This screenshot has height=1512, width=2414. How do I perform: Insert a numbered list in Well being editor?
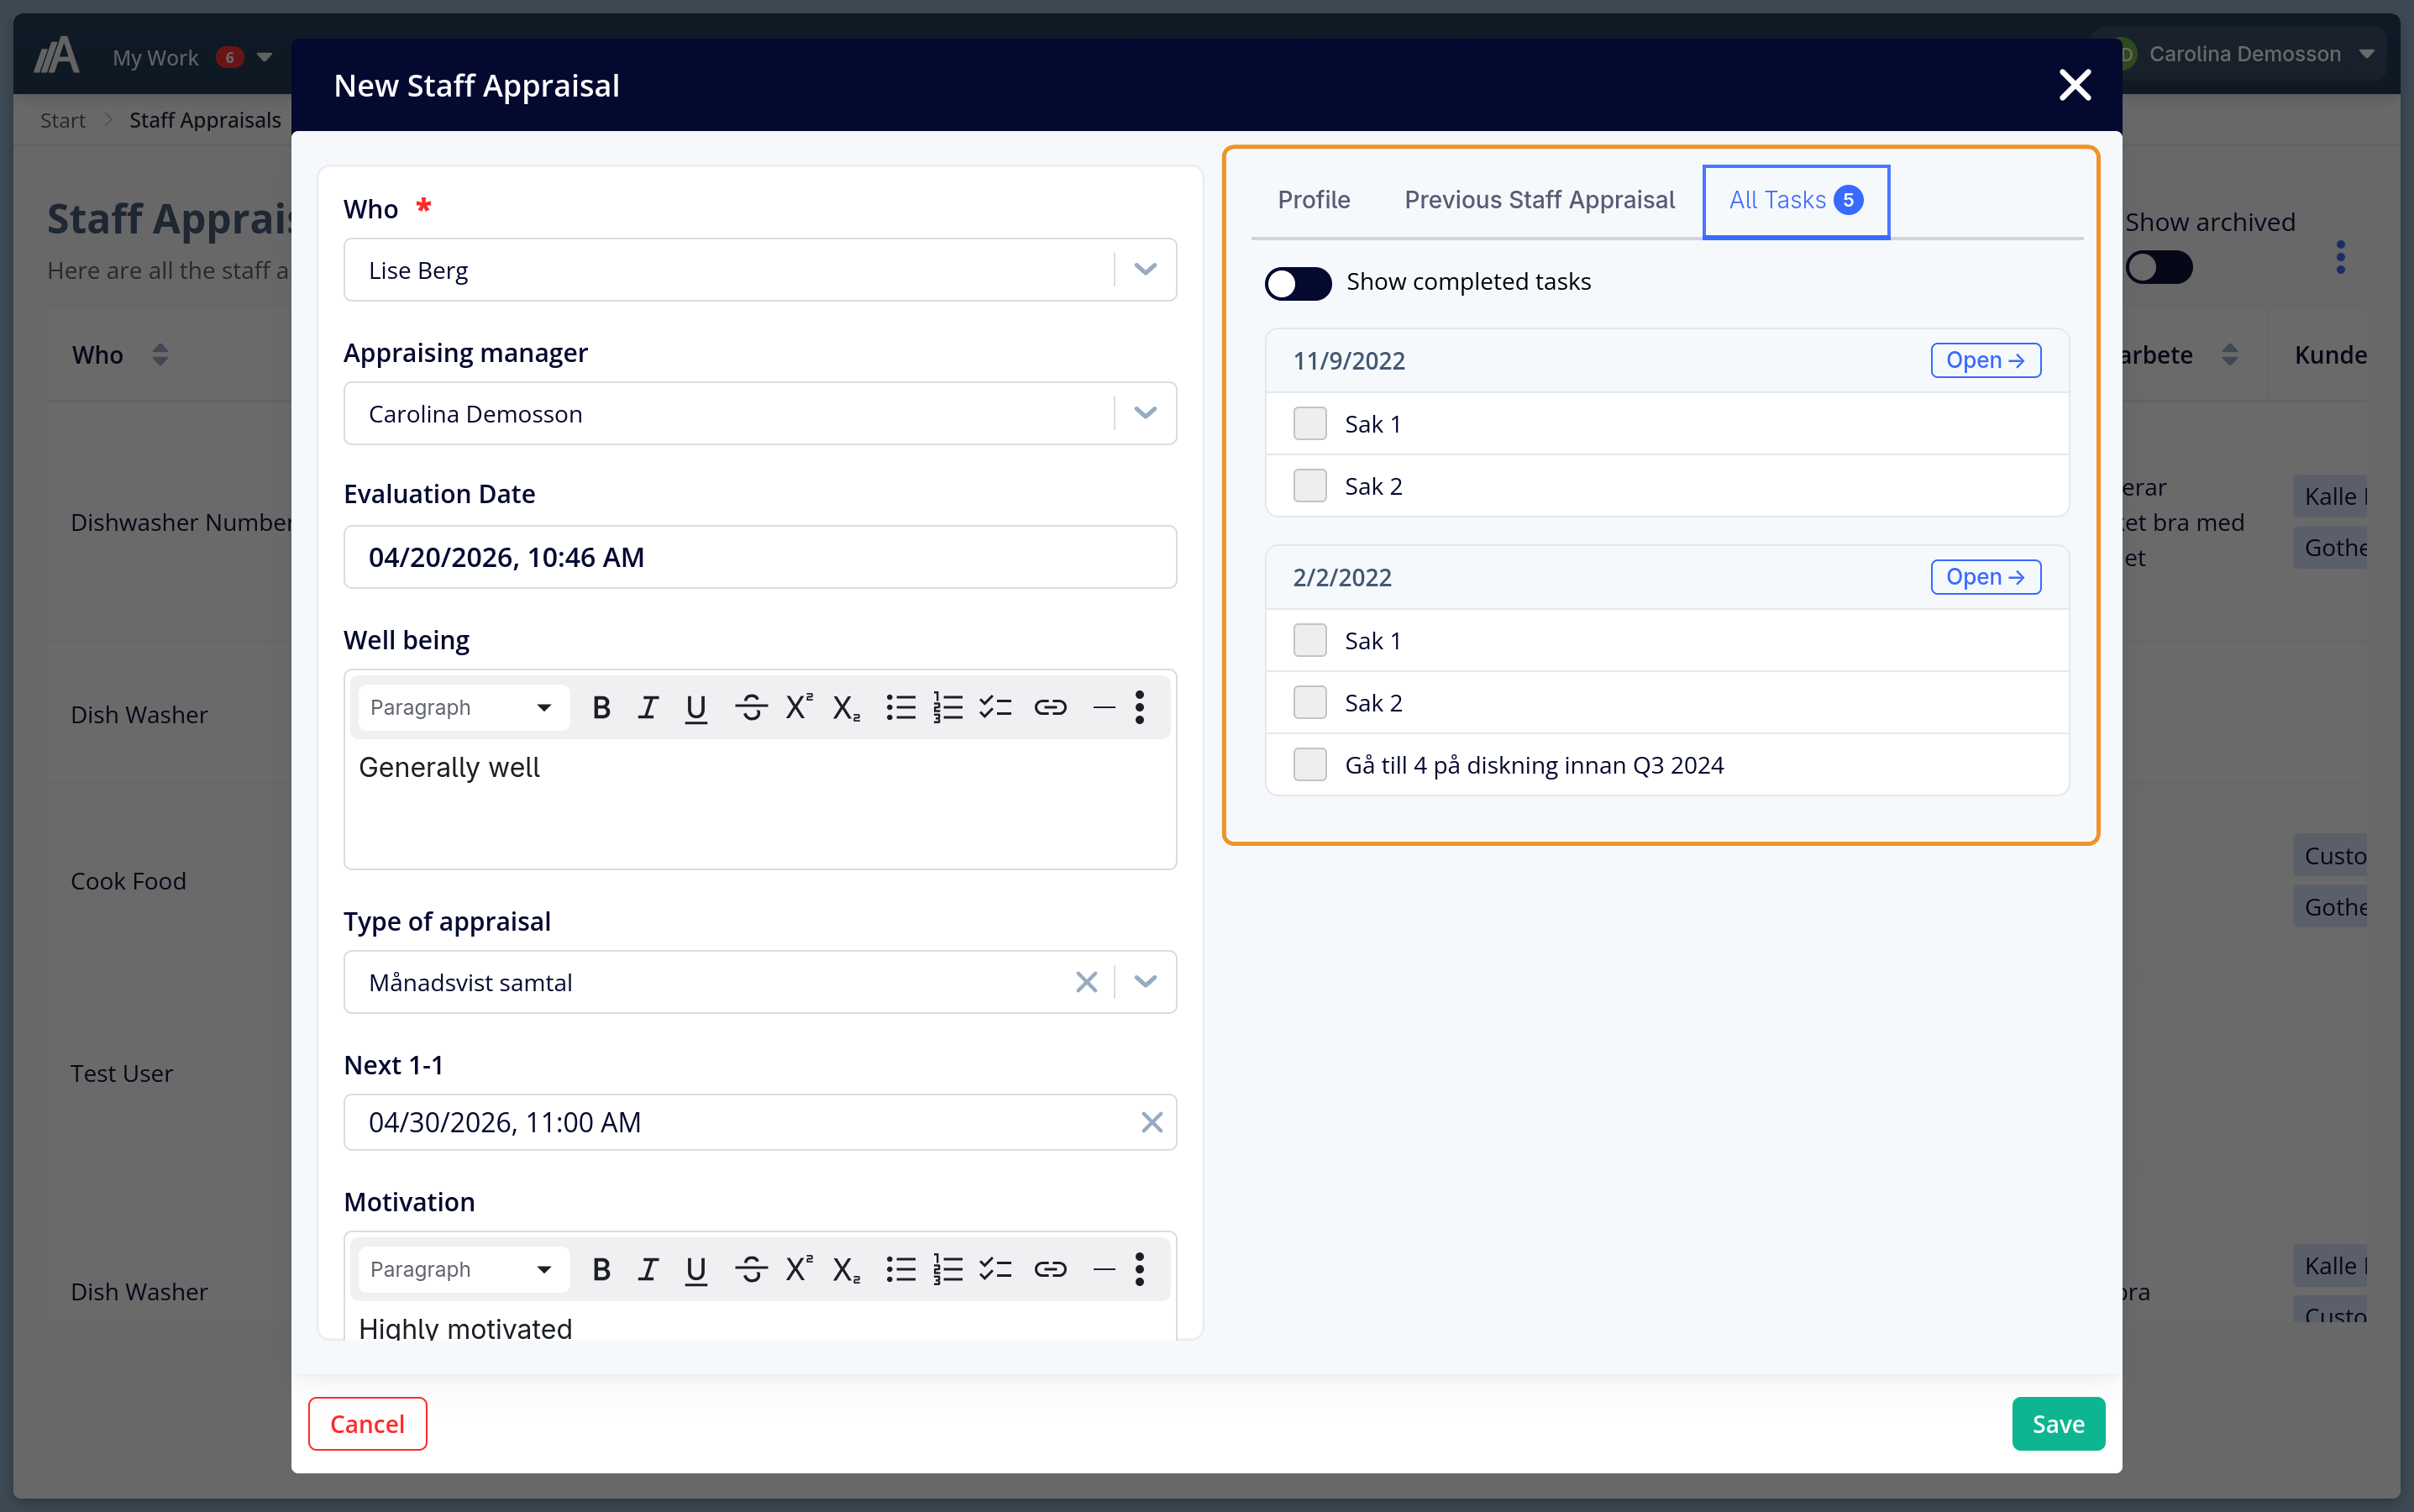[x=947, y=707]
